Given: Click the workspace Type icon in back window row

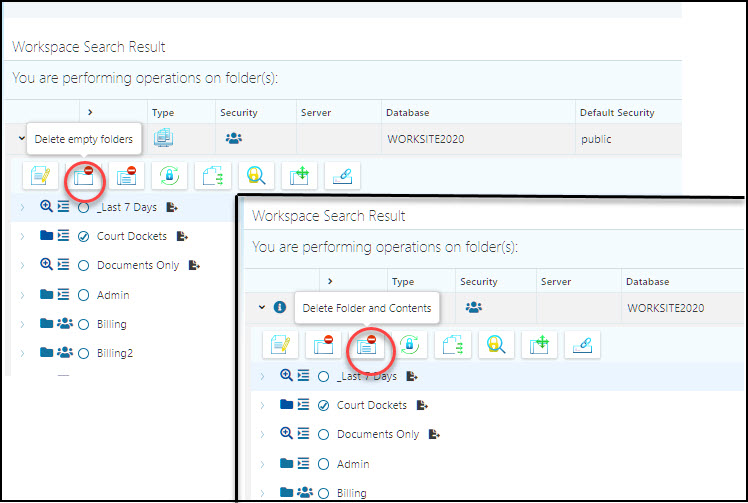Looking at the screenshot, I should click(x=163, y=138).
